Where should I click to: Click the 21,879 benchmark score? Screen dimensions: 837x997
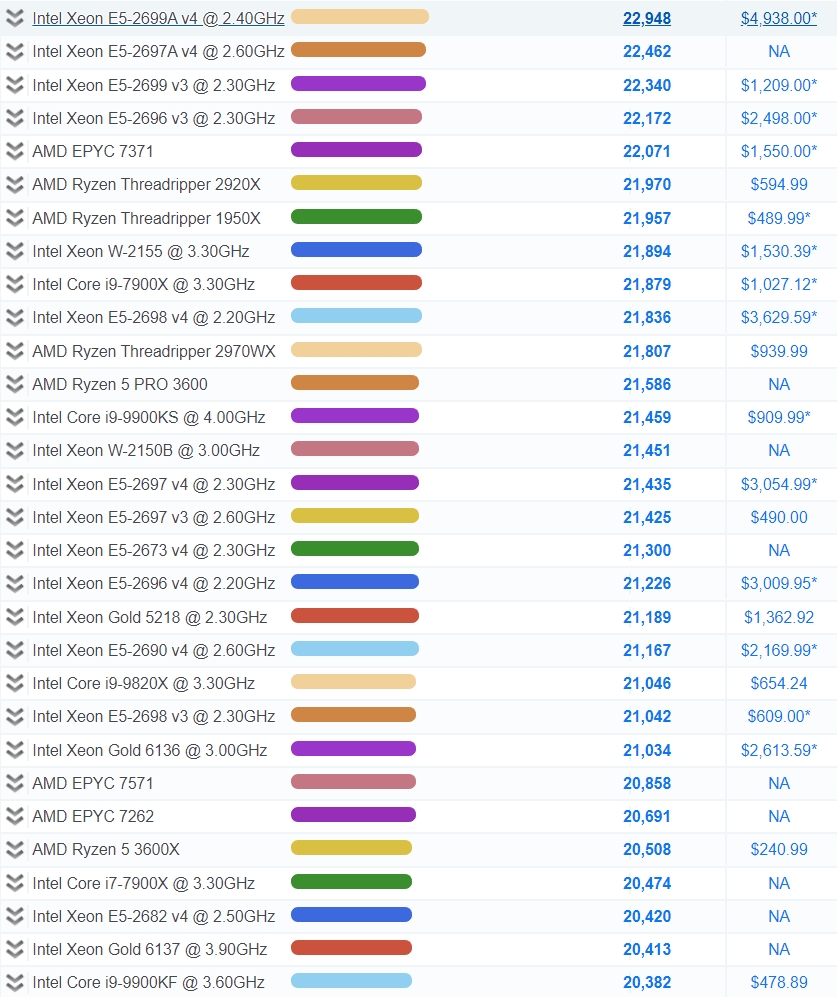point(647,284)
